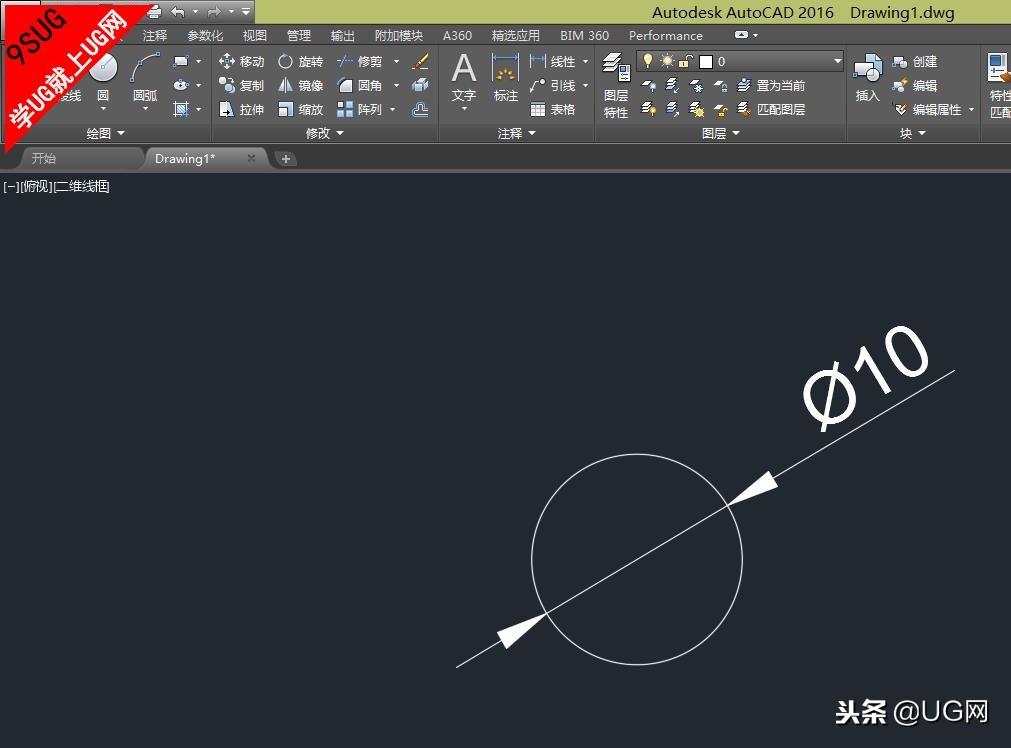Toggle layer freeze sun icon in layer dropdown
This screenshot has width=1011, height=748.
[667, 61]
